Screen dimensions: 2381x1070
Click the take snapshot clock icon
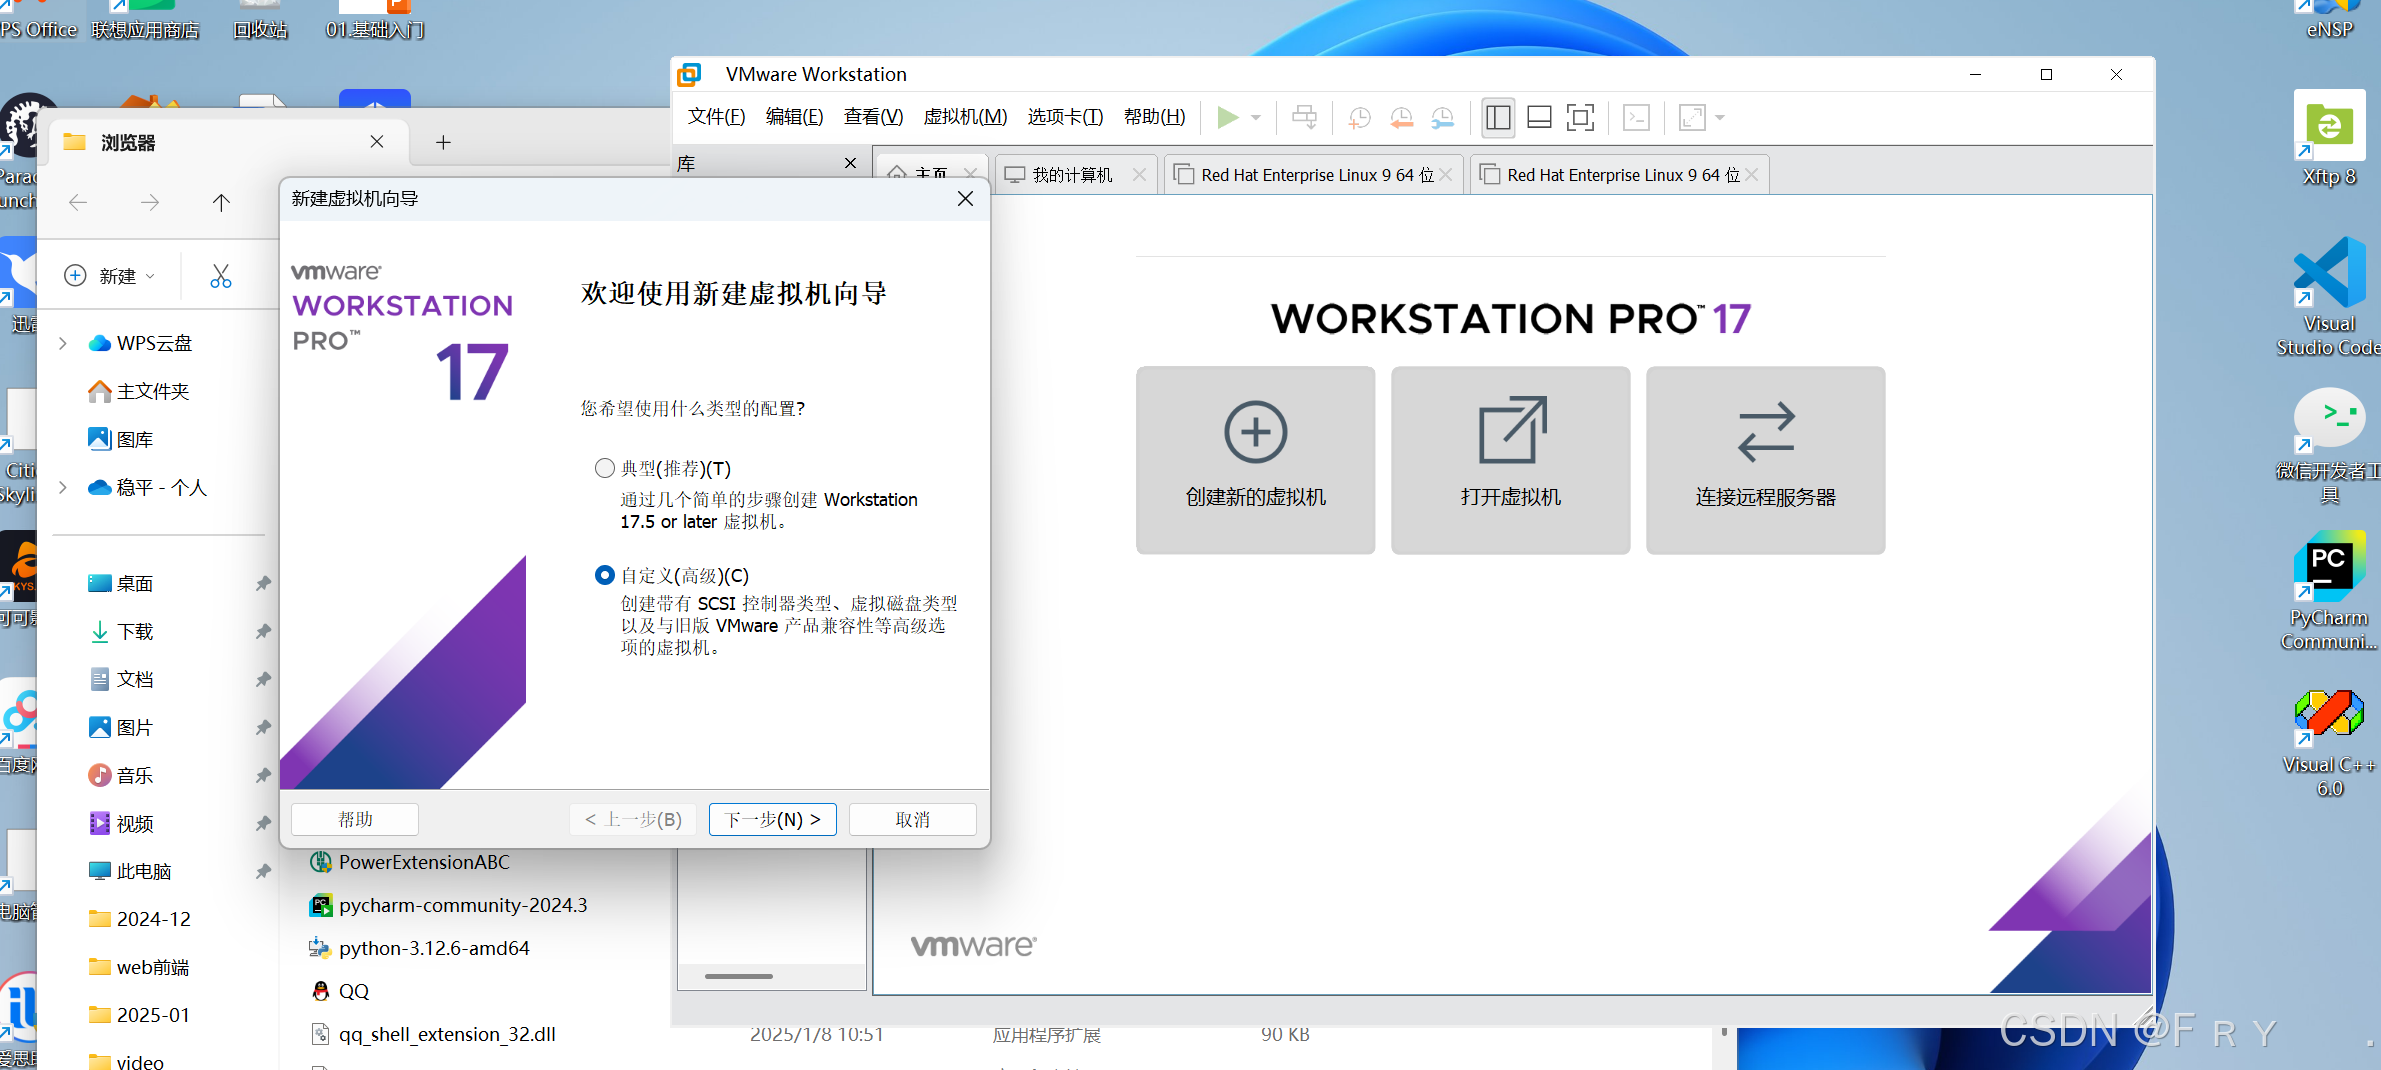coord(1359,118)
